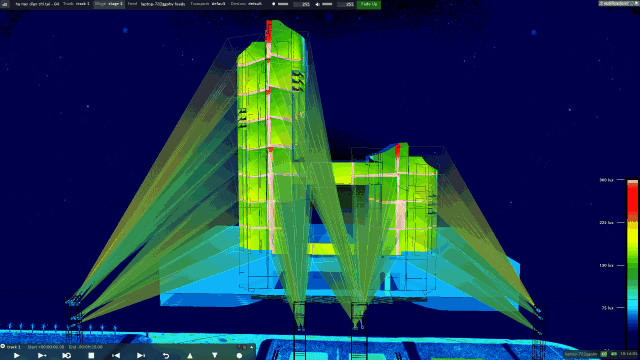Click the Fade Up button
This screenshot has height=360, width=640.
click(369, 4)
